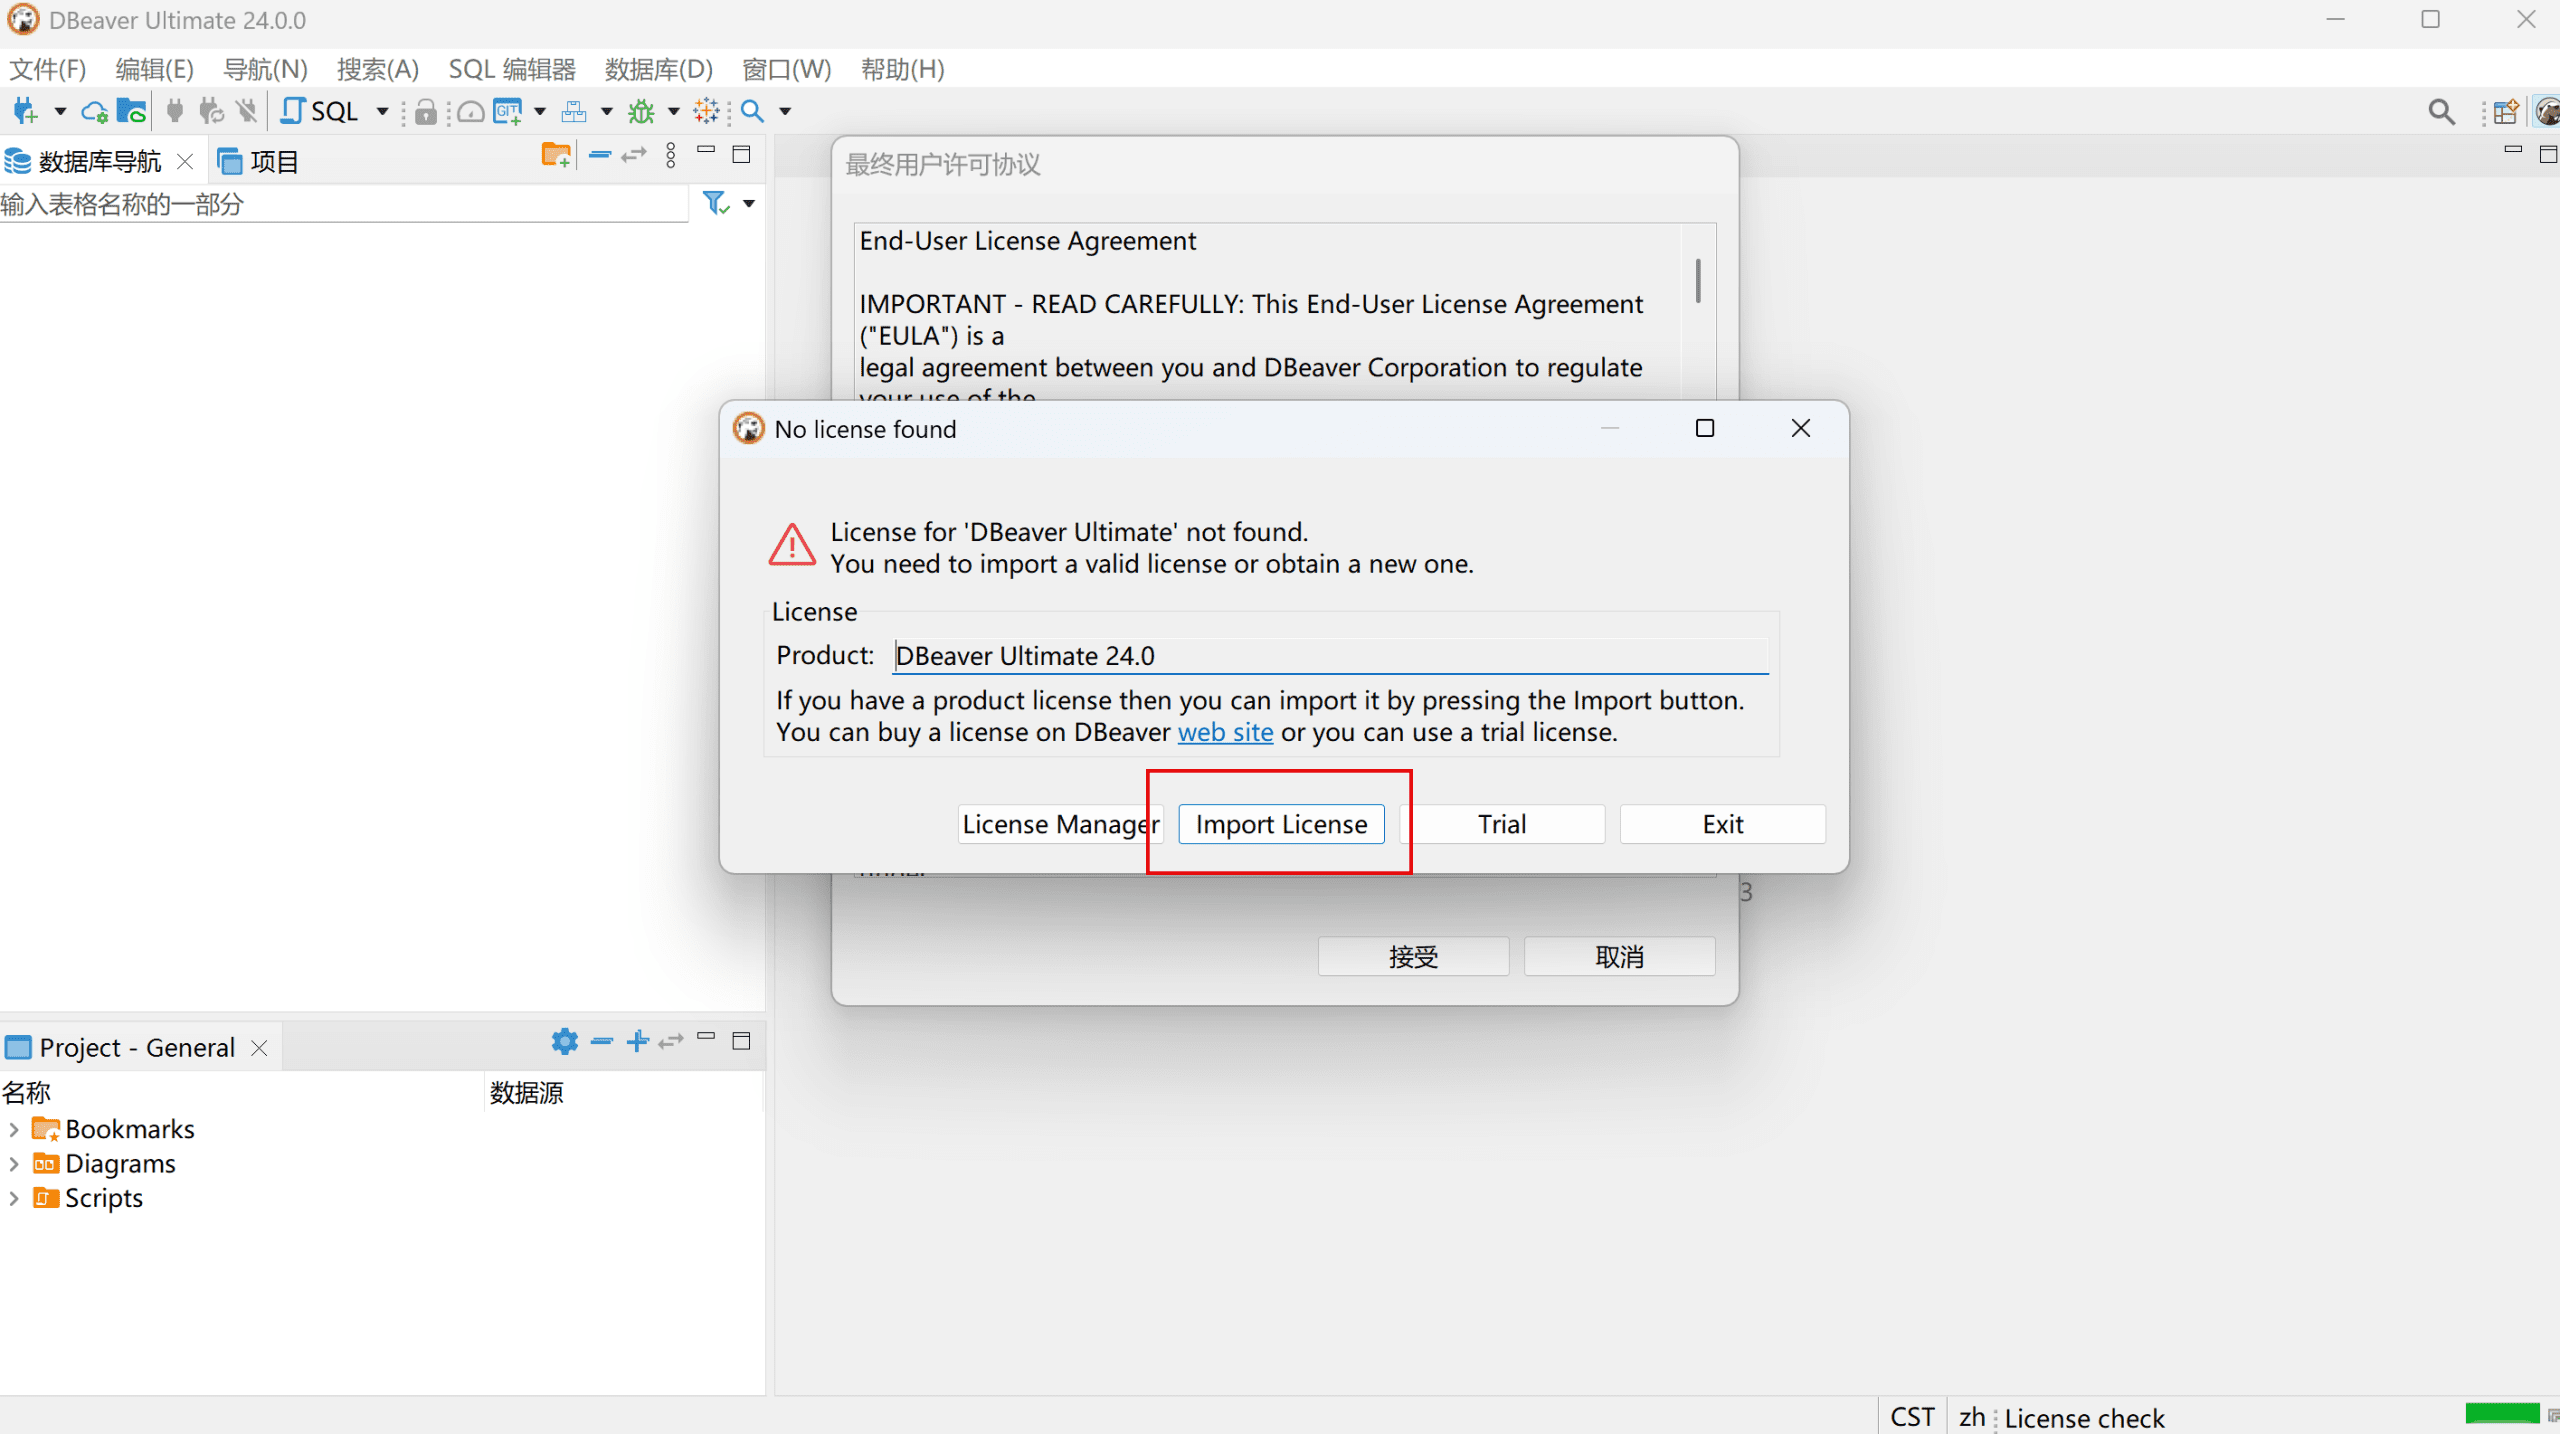This screenshot has width=2560, height=1434.
Task: Toggle link with editor arrows in the navigator
Action: click(634, 155)
